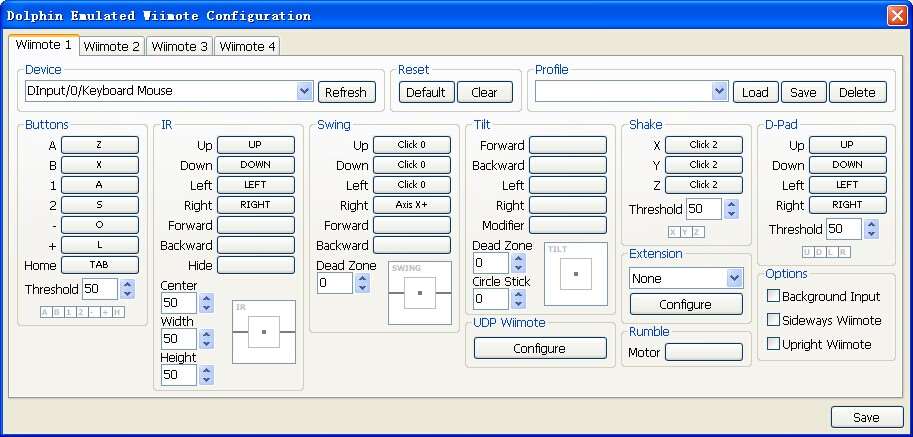
Task: Load the selected profile
Action: 755,92
